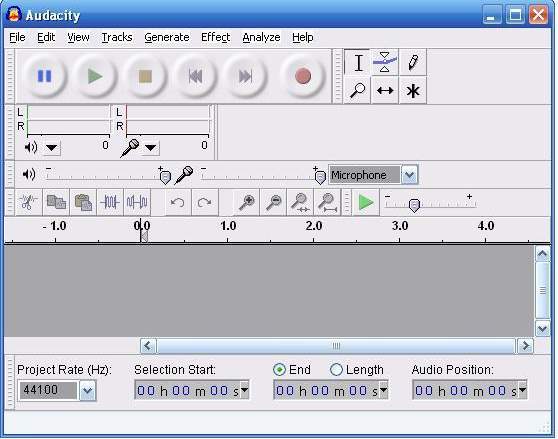Click horizontal scrollbar right arrow

[x=525, y=345]
